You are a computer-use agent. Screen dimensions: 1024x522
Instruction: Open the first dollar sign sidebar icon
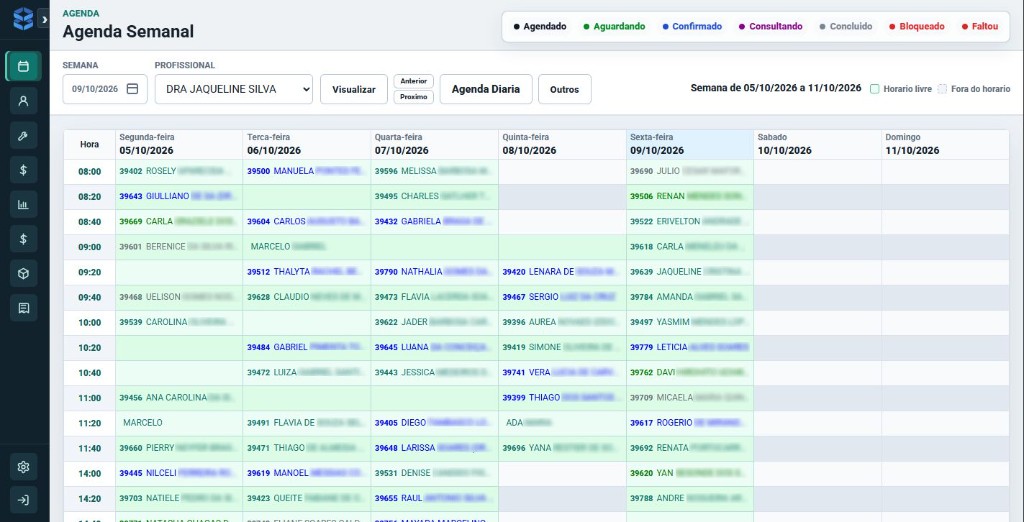[x=24, y=170]
